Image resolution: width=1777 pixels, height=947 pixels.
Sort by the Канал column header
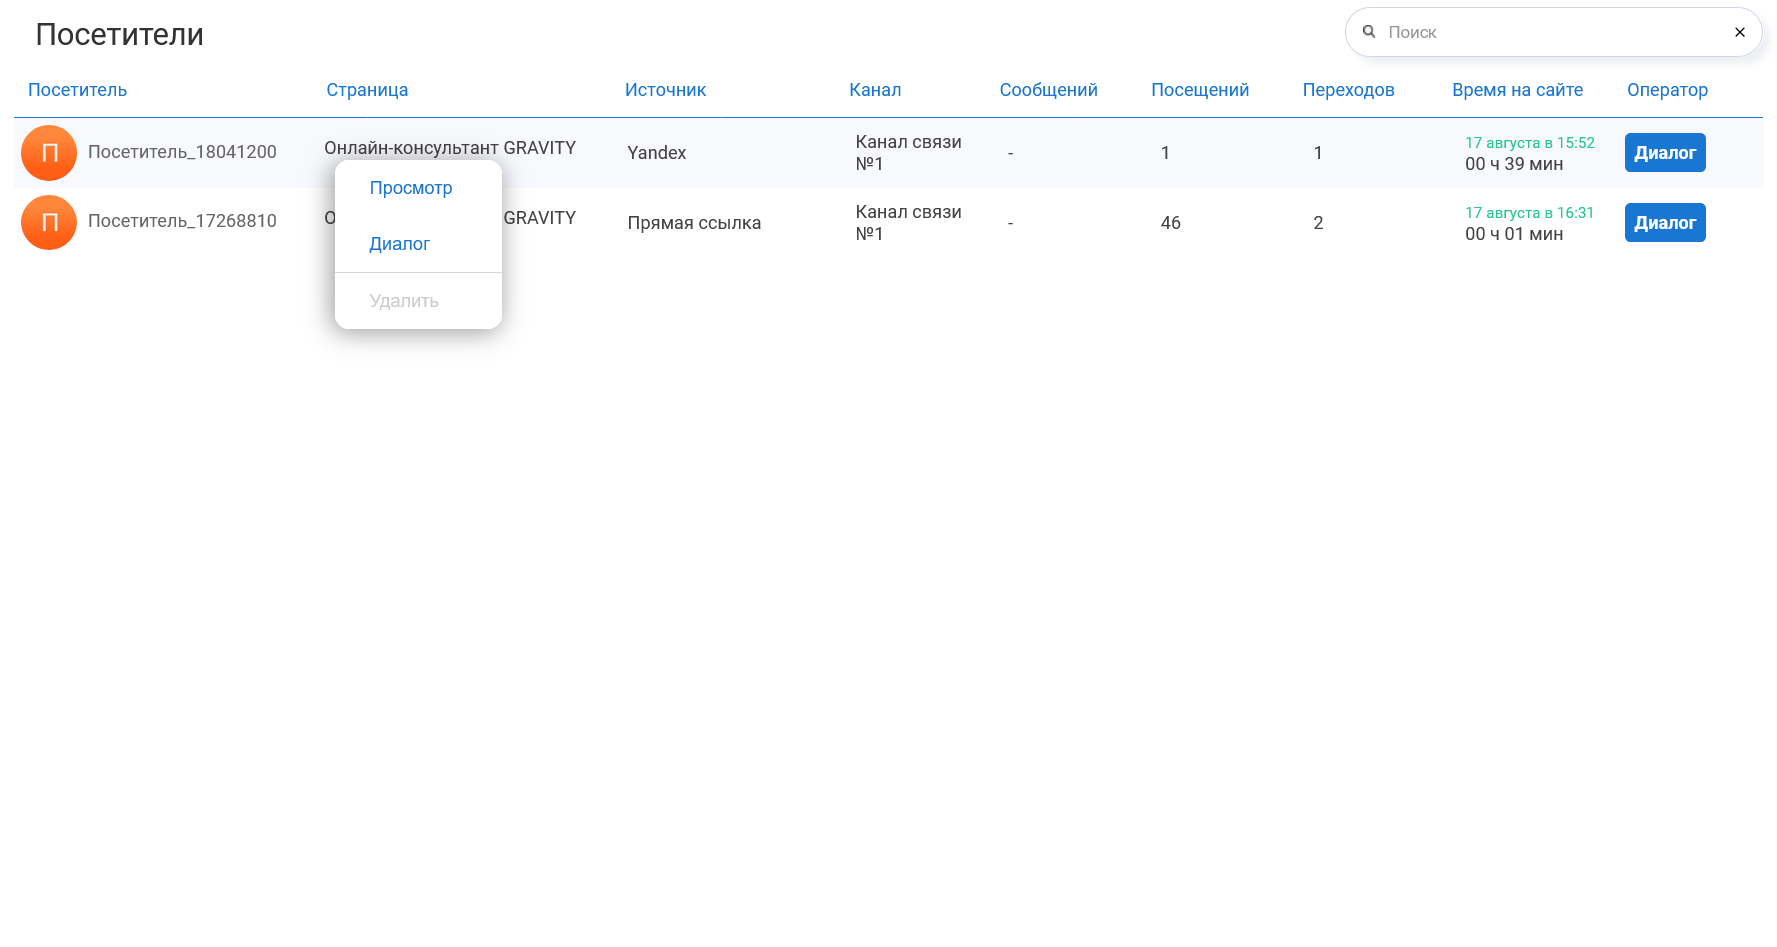coord(875,90)
